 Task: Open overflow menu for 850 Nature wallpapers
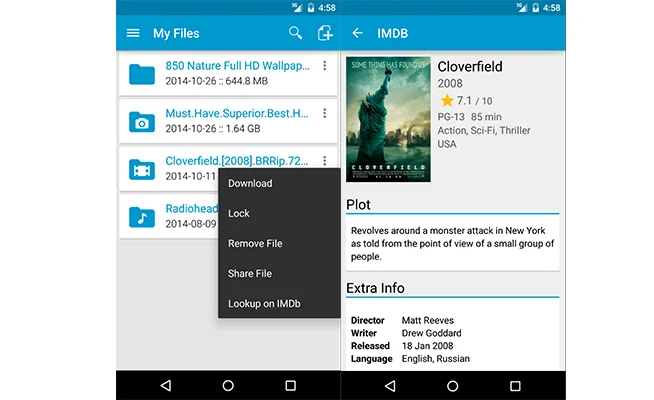(324, 65)
